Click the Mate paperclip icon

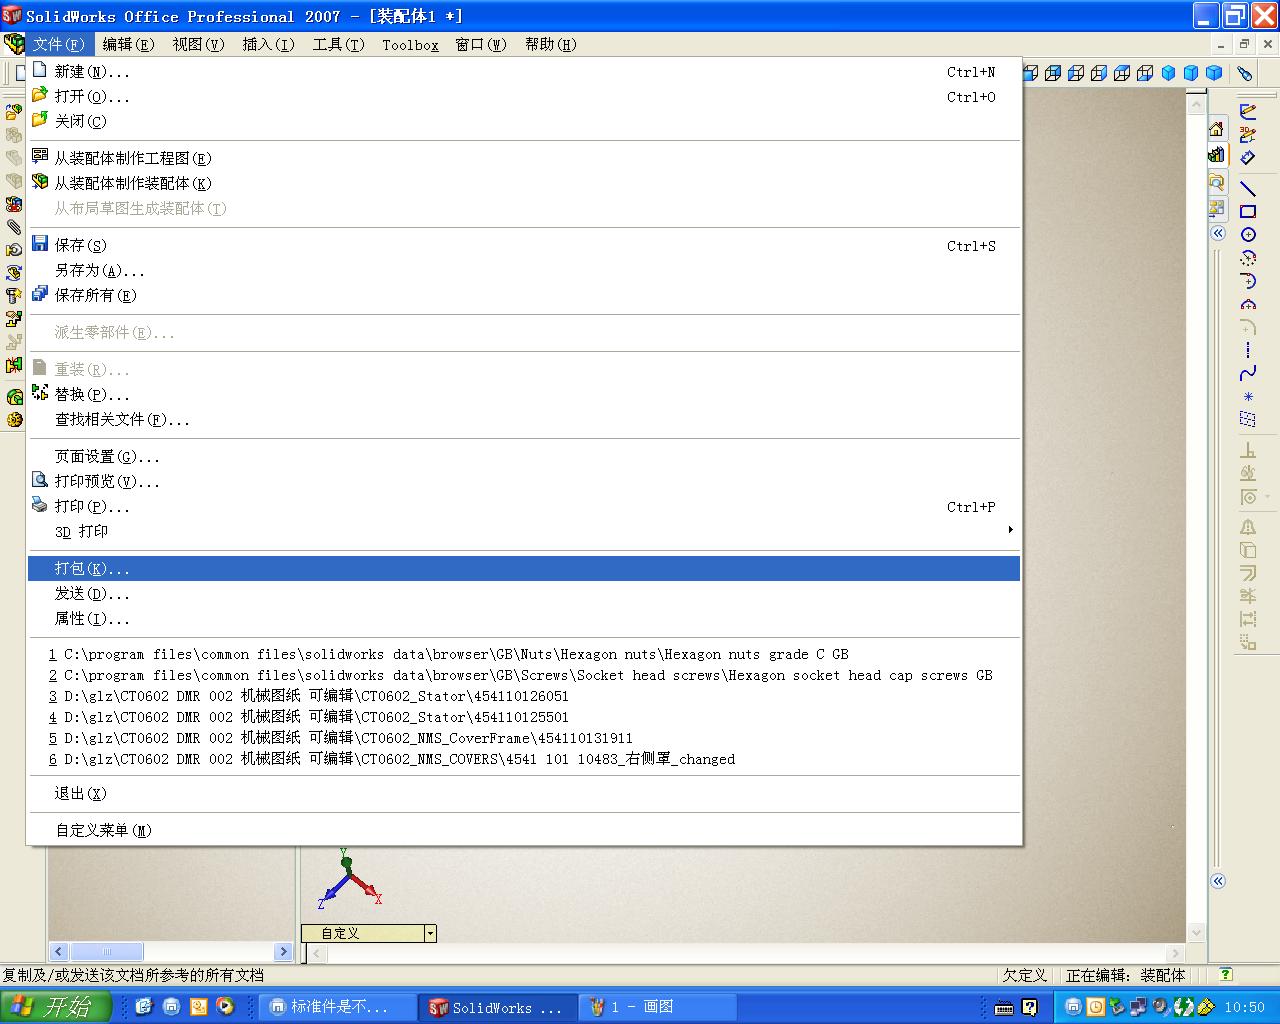(x=14, y=227)
